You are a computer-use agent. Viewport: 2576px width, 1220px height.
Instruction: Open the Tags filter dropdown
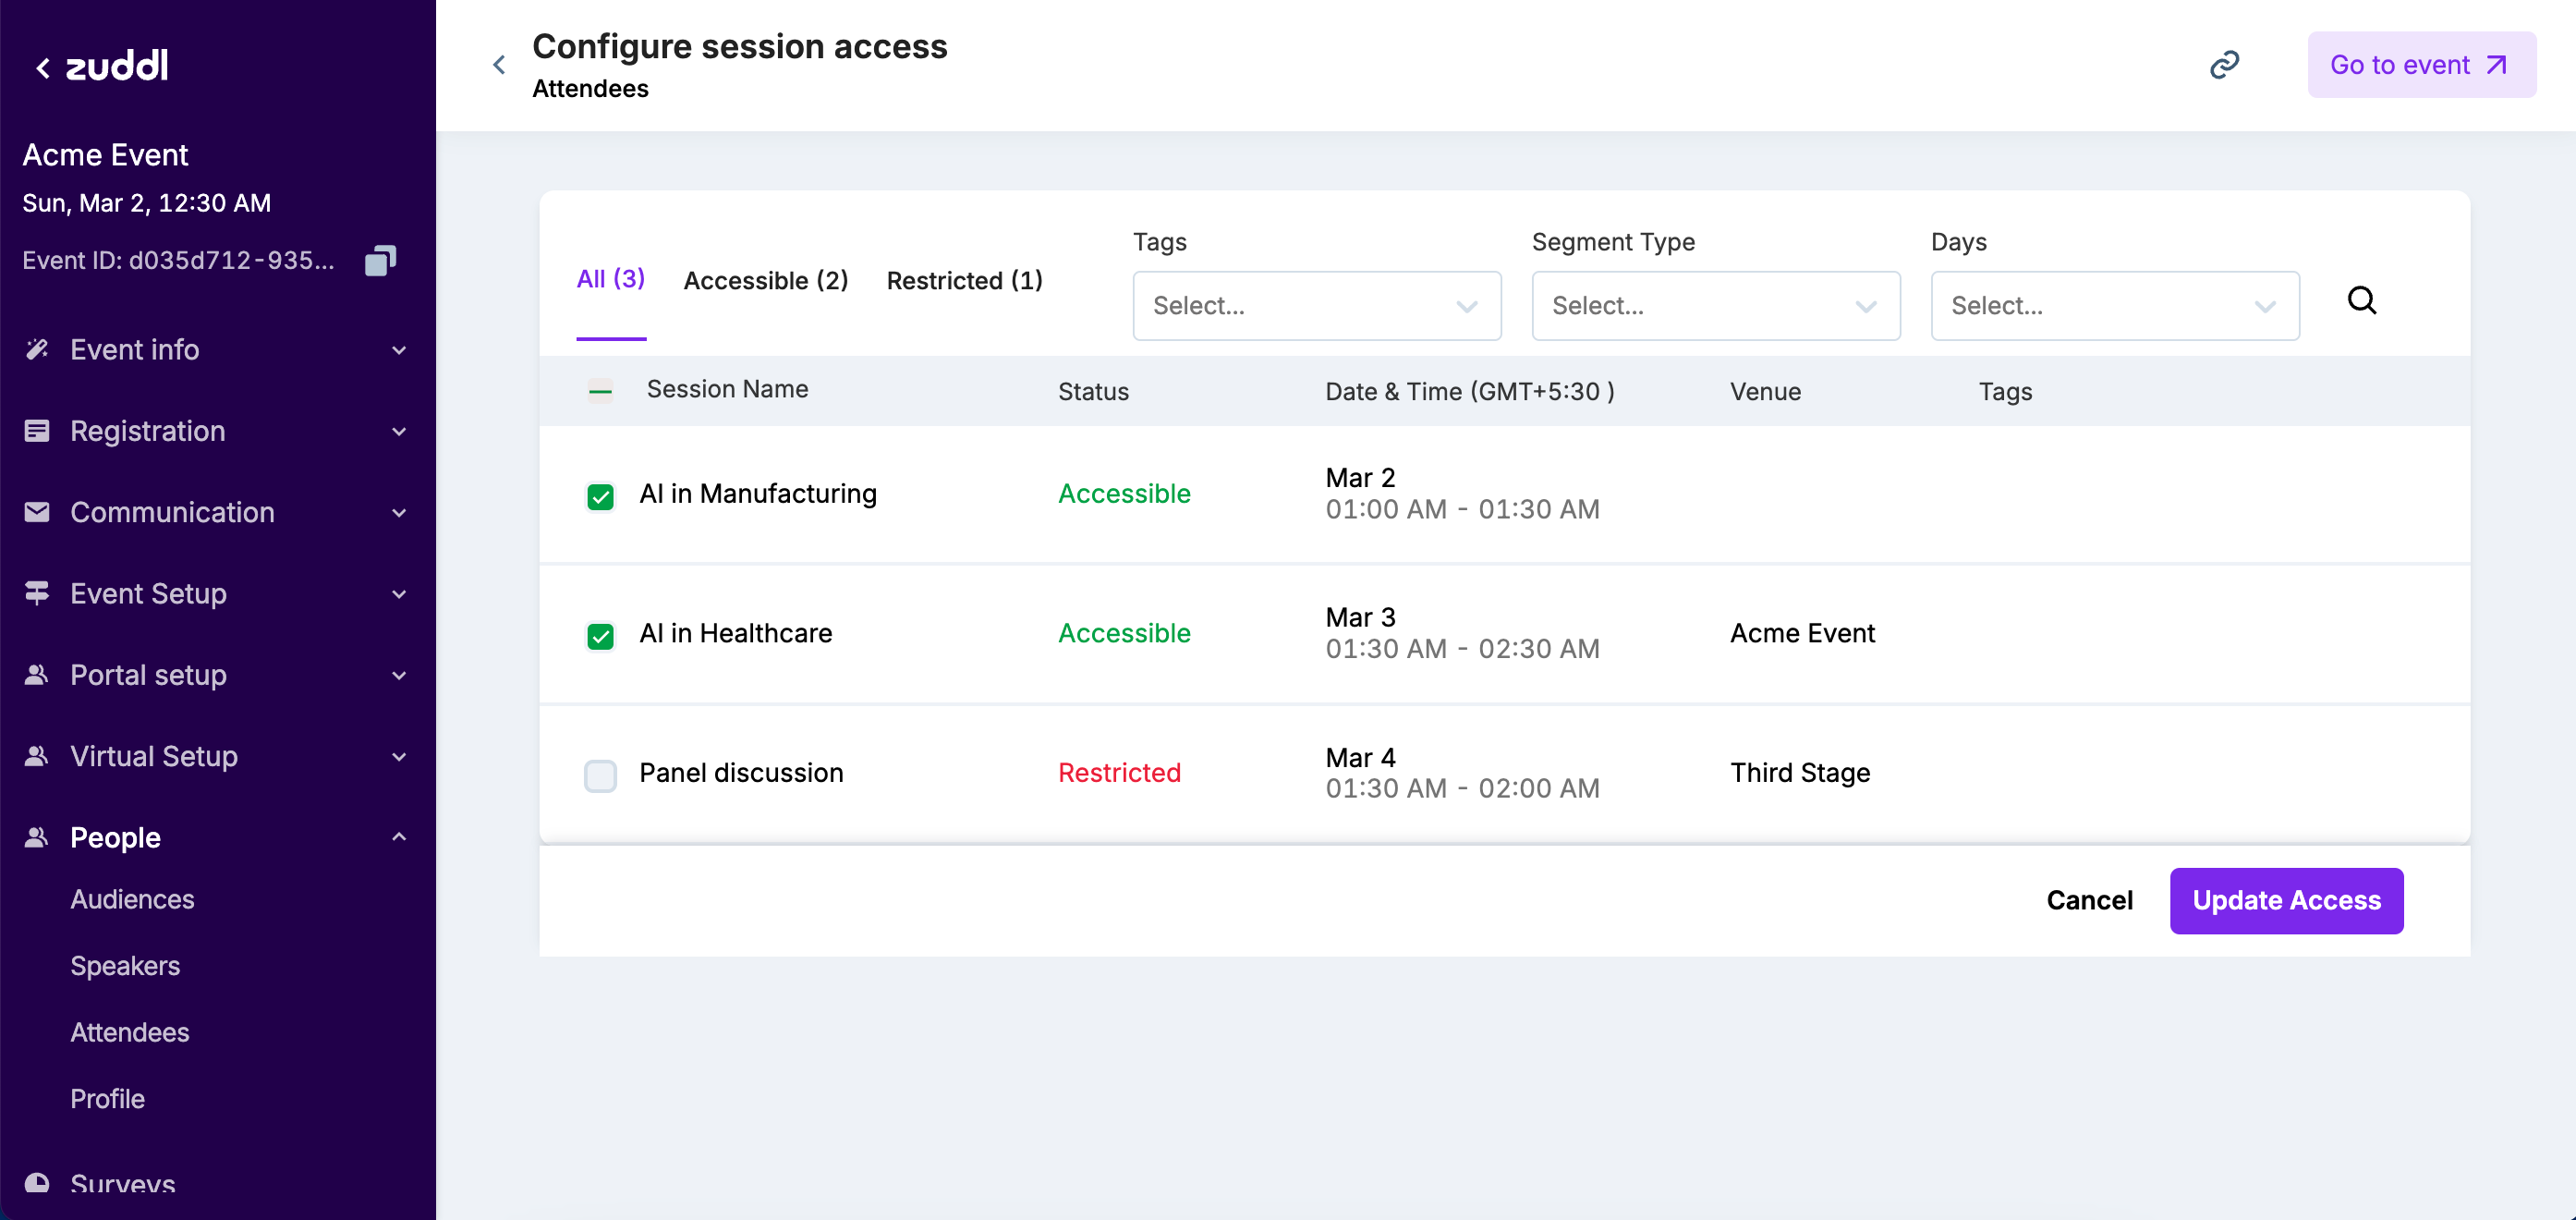coord(1316,306)
